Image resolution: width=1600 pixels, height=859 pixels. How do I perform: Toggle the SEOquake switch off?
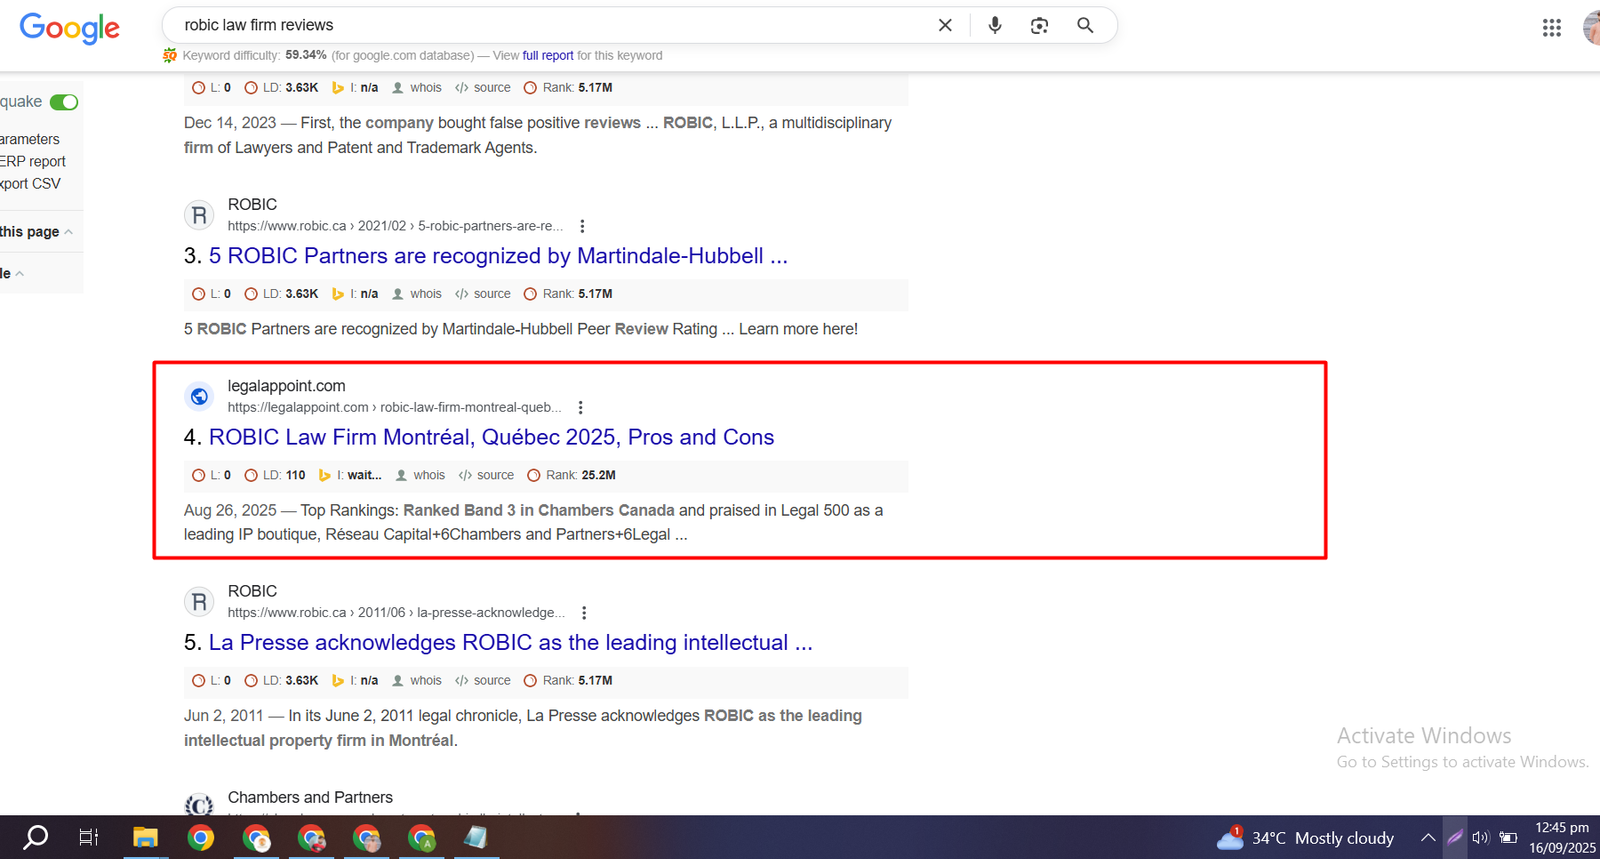click(x=64, y=102)
